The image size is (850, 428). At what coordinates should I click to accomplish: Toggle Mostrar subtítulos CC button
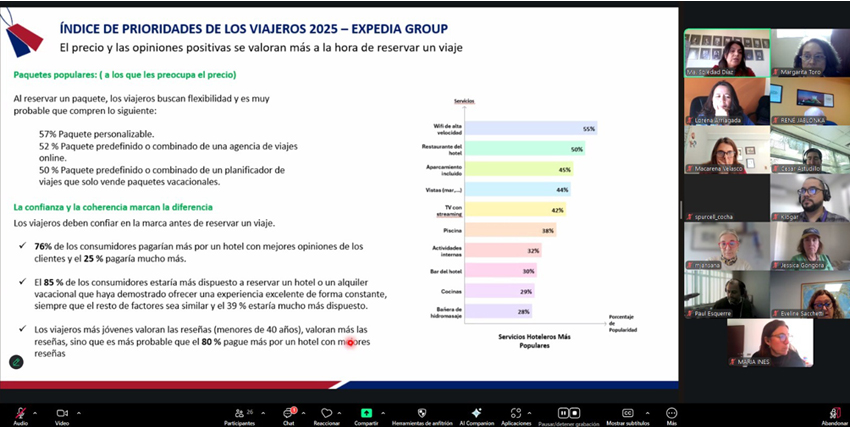pos(628,412)
